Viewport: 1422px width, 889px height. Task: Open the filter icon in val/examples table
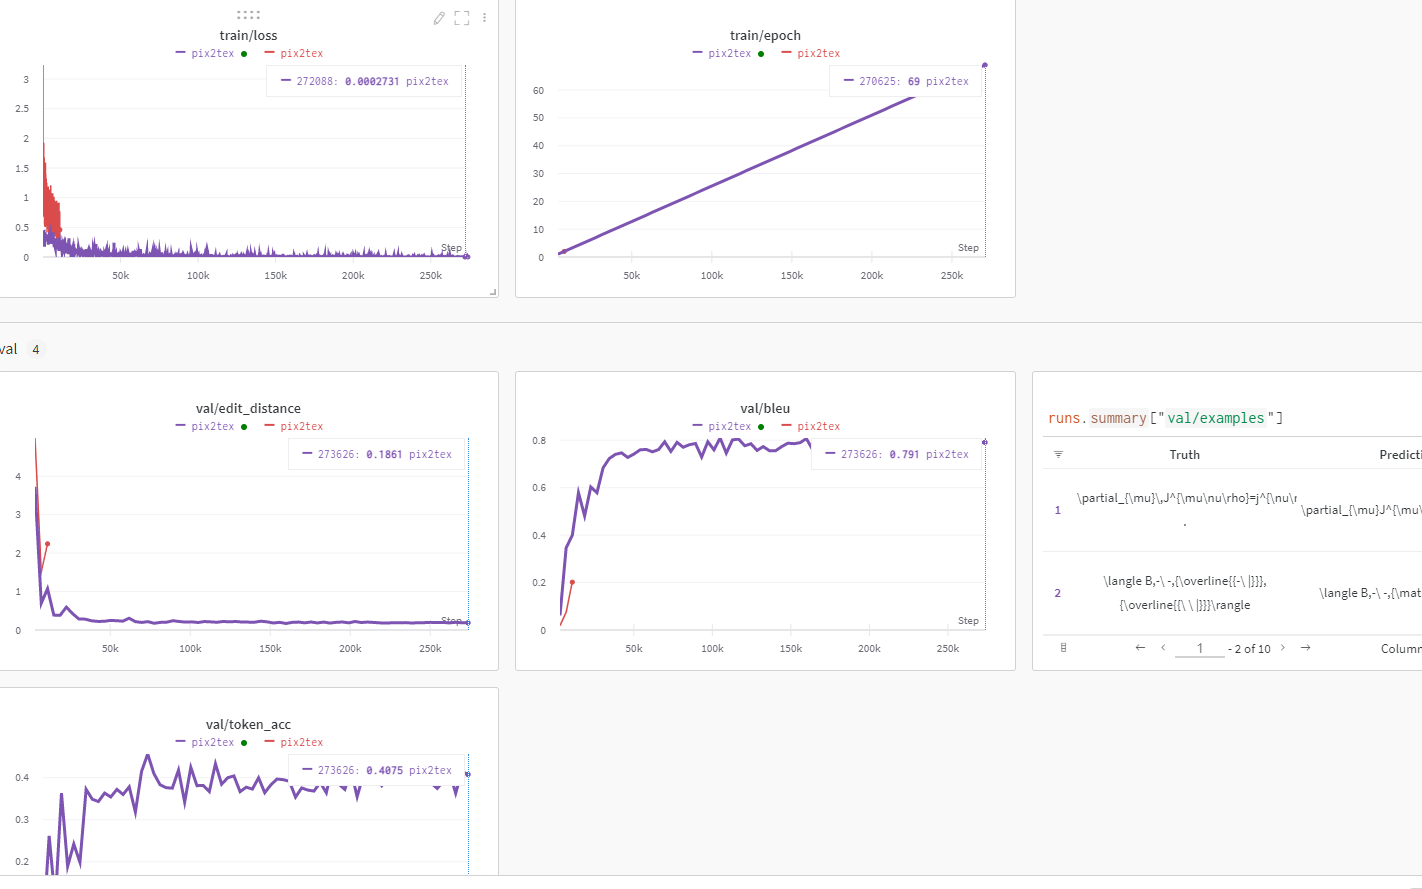click(1057, 454)
